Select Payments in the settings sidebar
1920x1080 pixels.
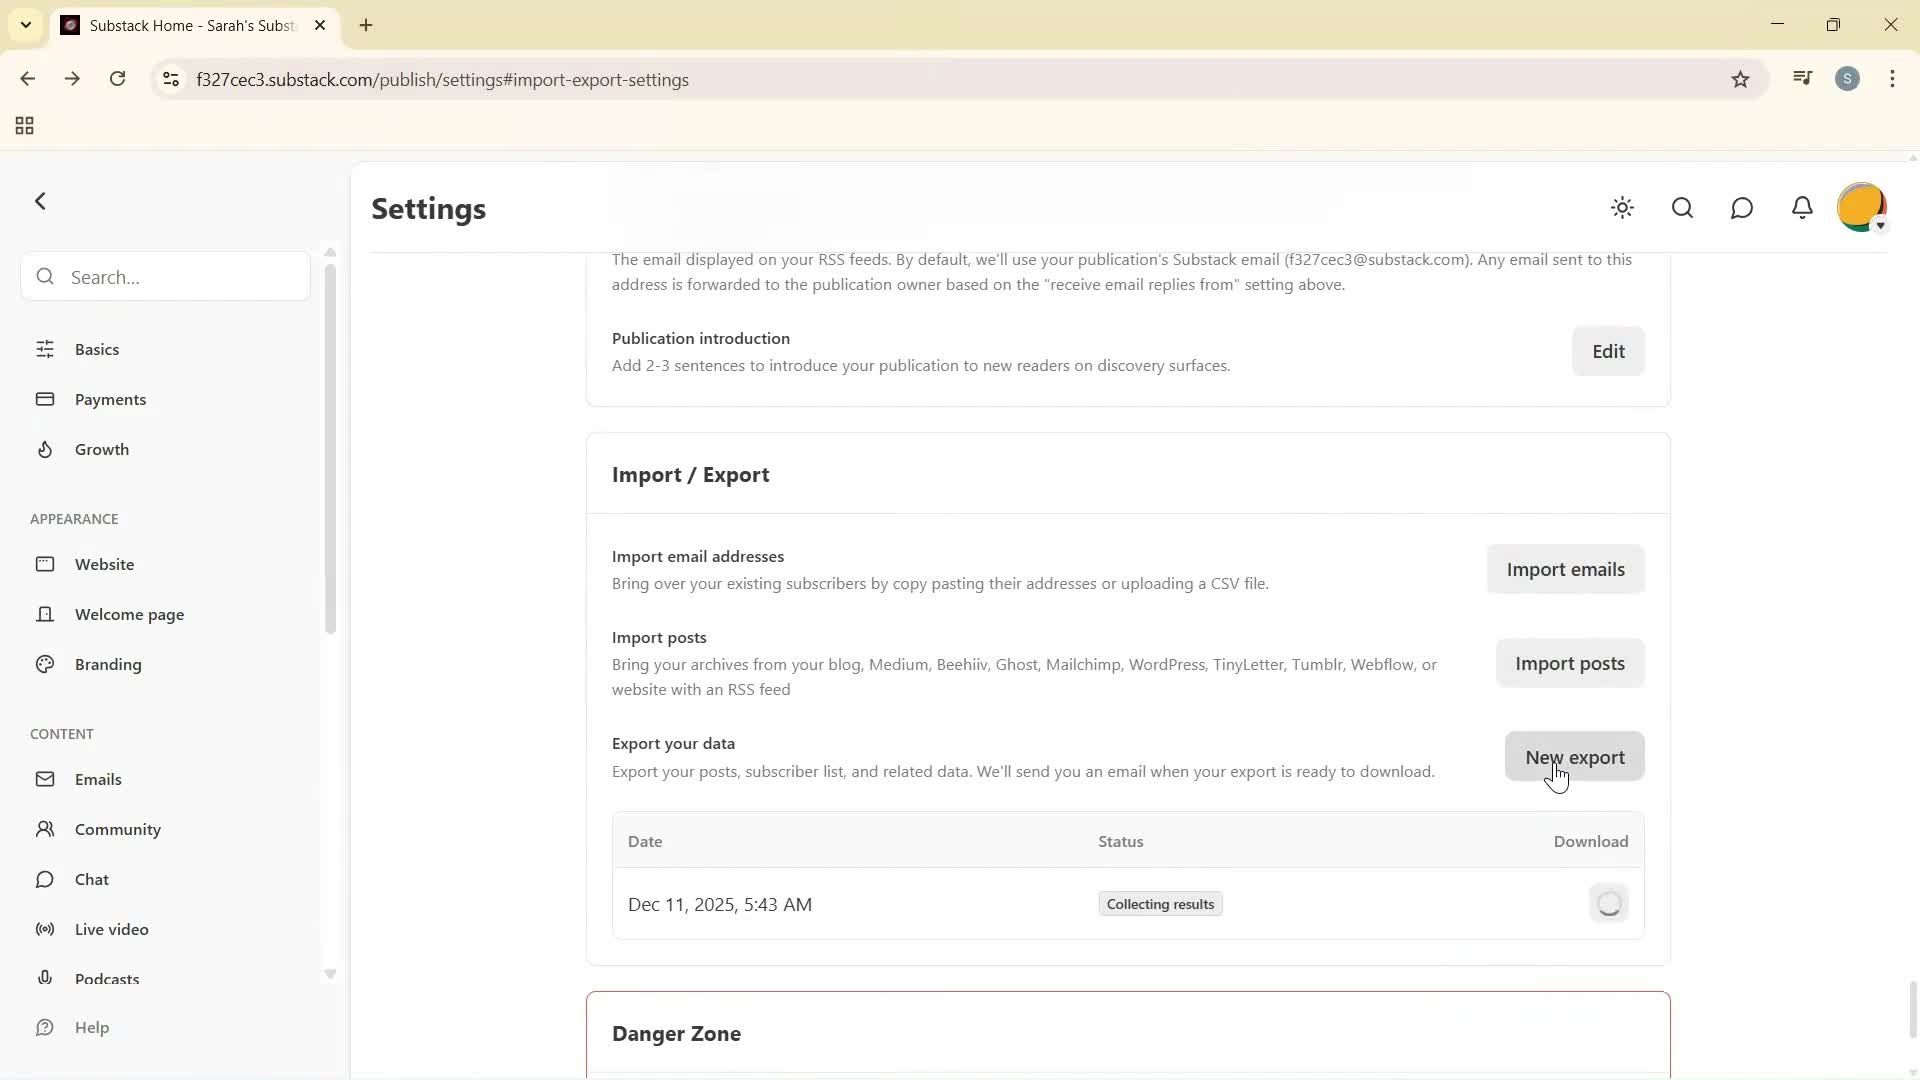(x=110, y=399)
